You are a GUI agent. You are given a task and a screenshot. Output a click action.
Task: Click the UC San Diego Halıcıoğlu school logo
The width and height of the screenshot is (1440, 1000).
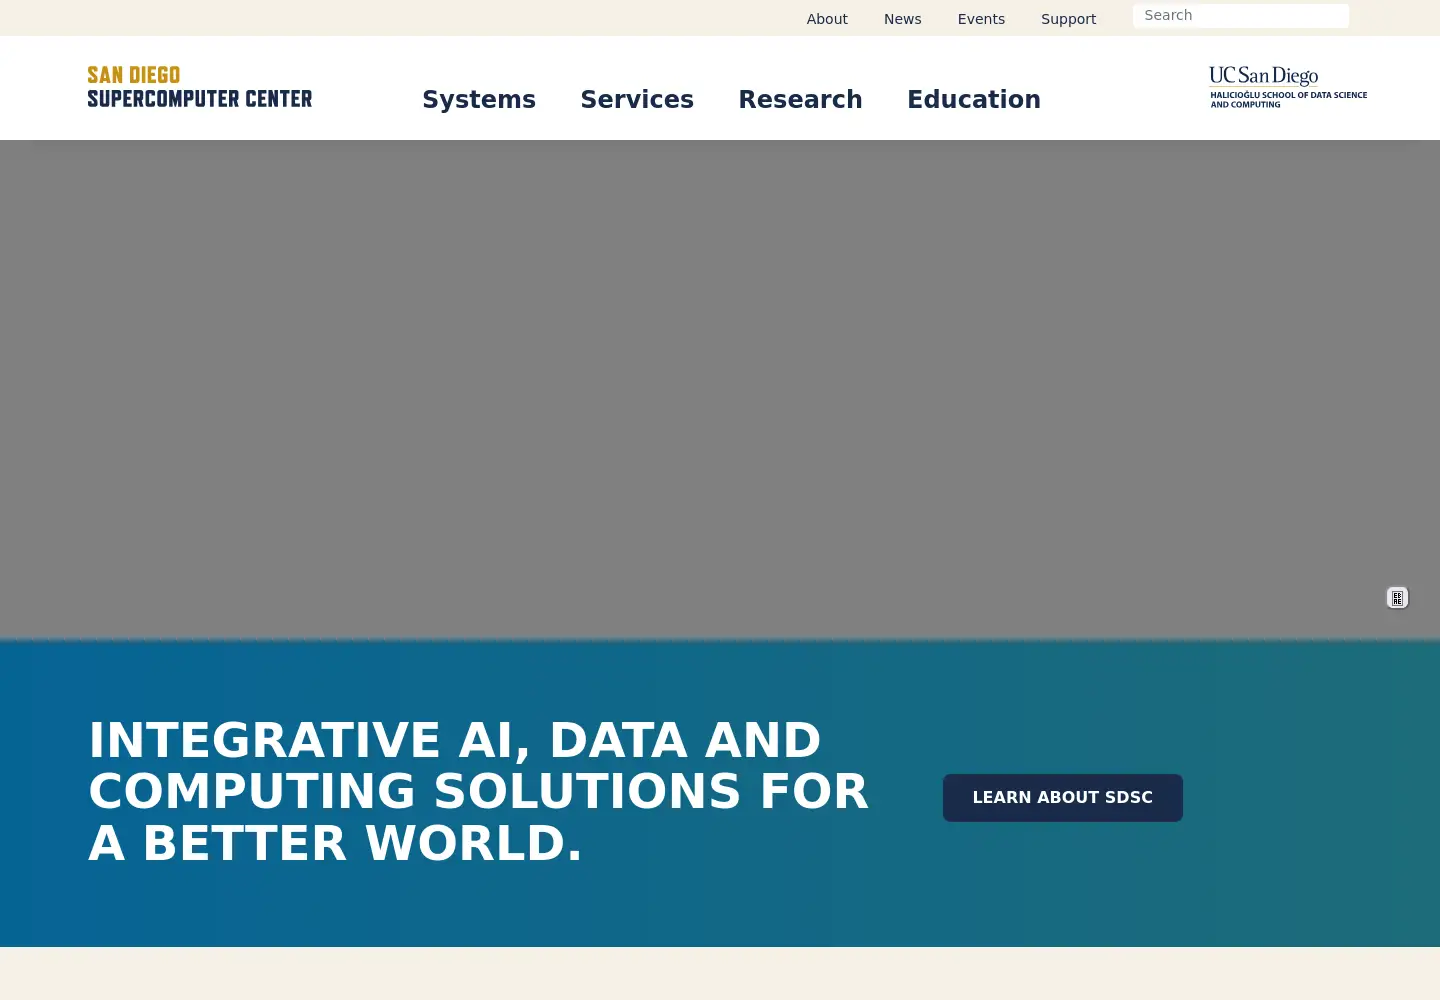(x=1288, y=87)
